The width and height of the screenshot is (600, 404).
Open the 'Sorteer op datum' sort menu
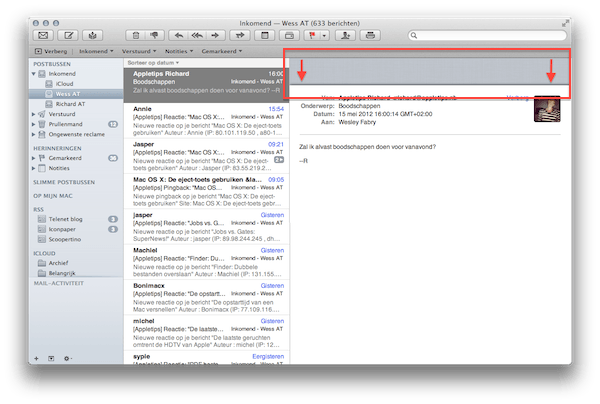(153, 62)
